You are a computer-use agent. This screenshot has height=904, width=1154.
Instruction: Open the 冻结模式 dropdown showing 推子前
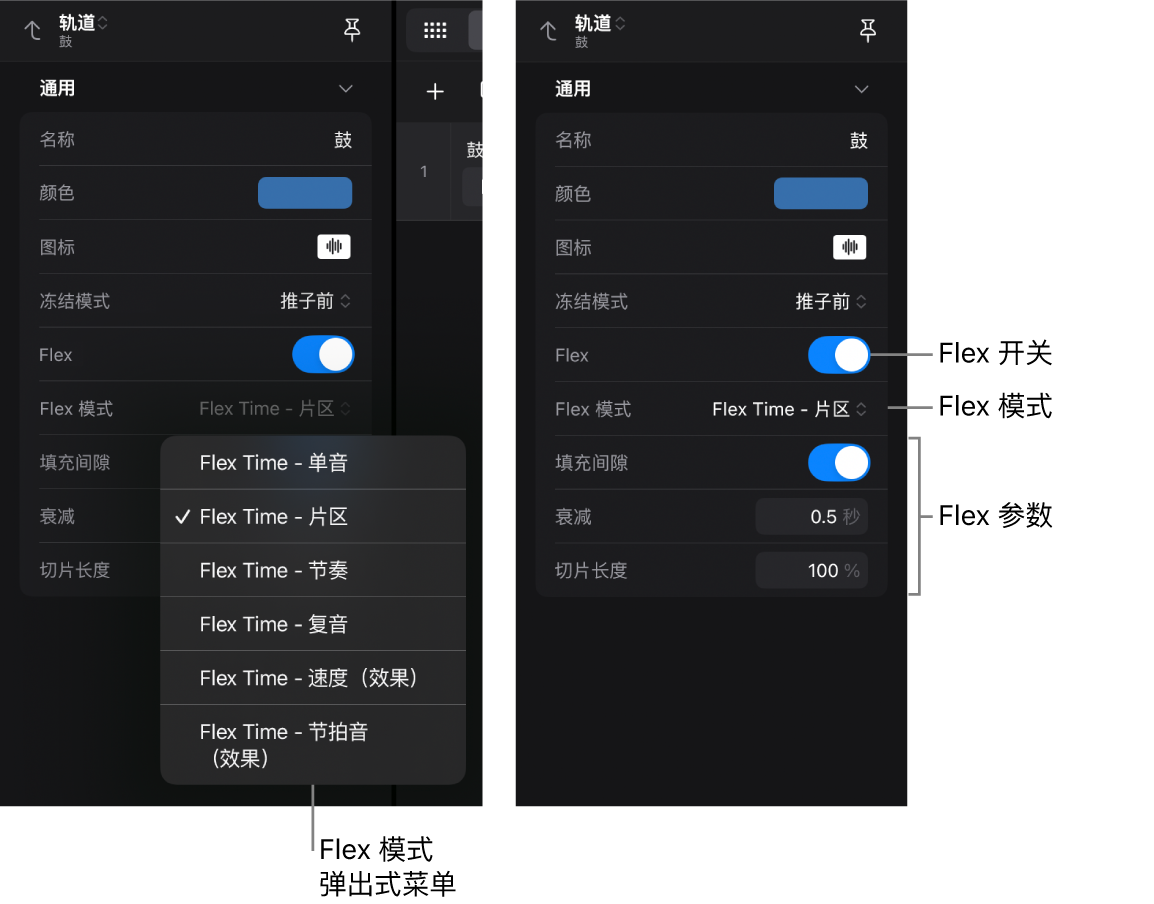click(316, 300)
